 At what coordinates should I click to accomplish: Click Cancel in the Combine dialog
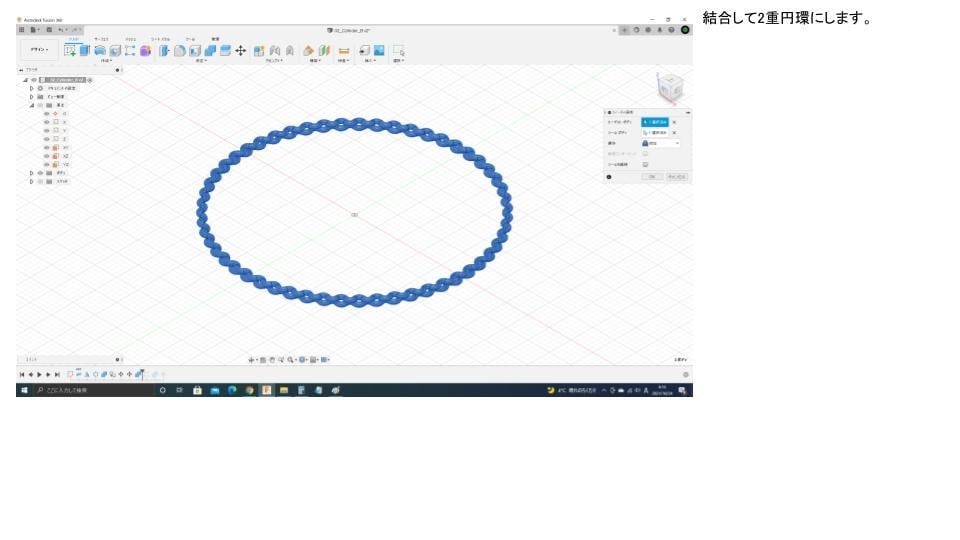(677, 177)
